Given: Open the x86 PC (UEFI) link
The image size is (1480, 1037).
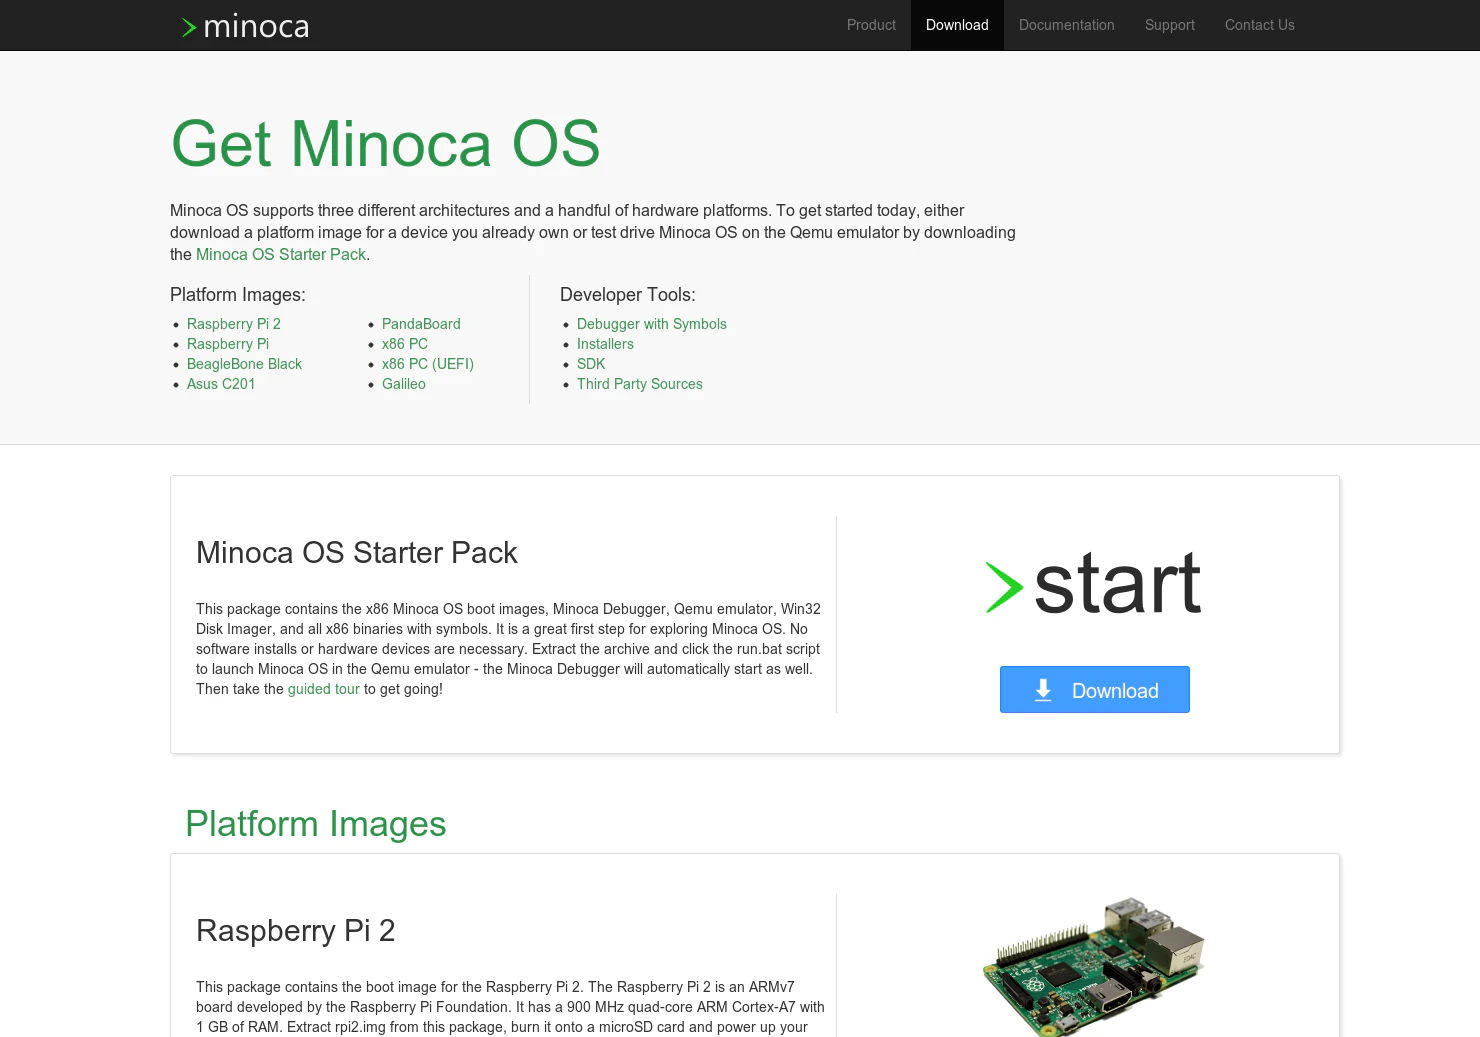Looking at the screenshot, I should (427, 364).
